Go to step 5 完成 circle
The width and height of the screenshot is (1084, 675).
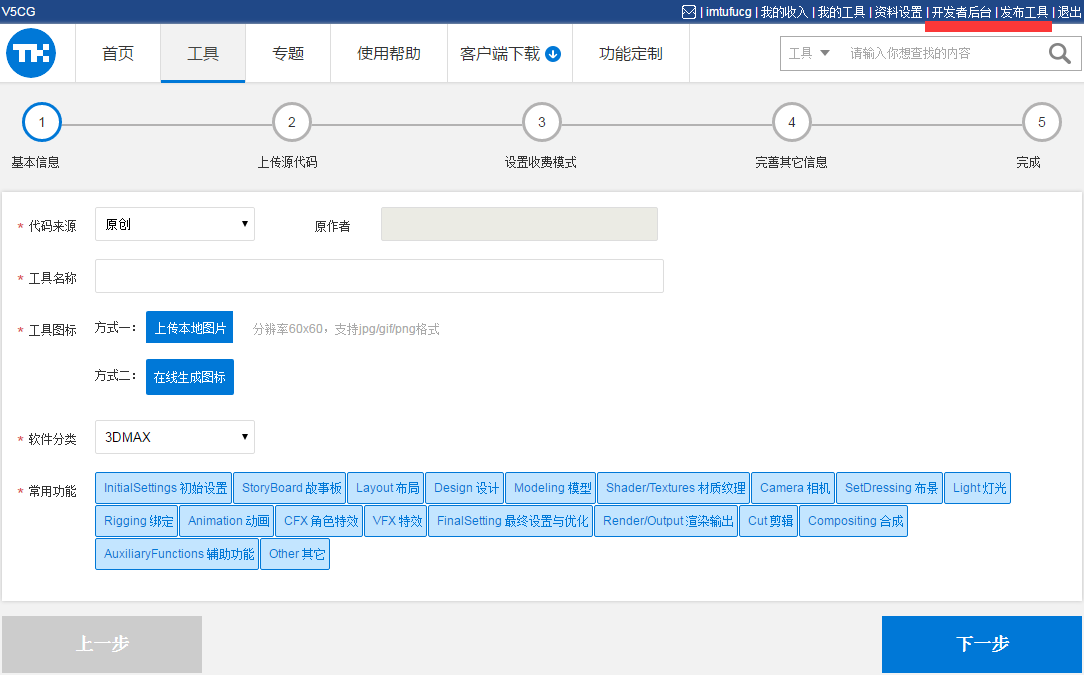(x=1042, y=122)
